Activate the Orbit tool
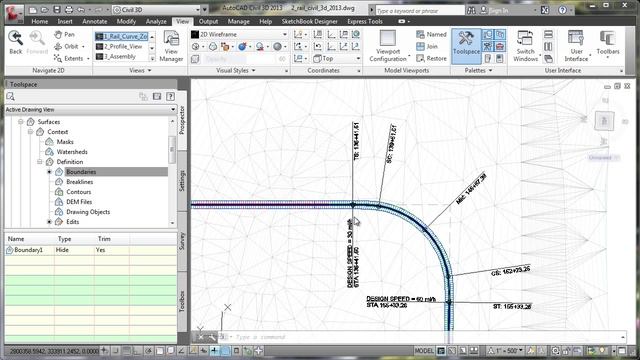This screenshot has height=360, width=640. [67, 47]
